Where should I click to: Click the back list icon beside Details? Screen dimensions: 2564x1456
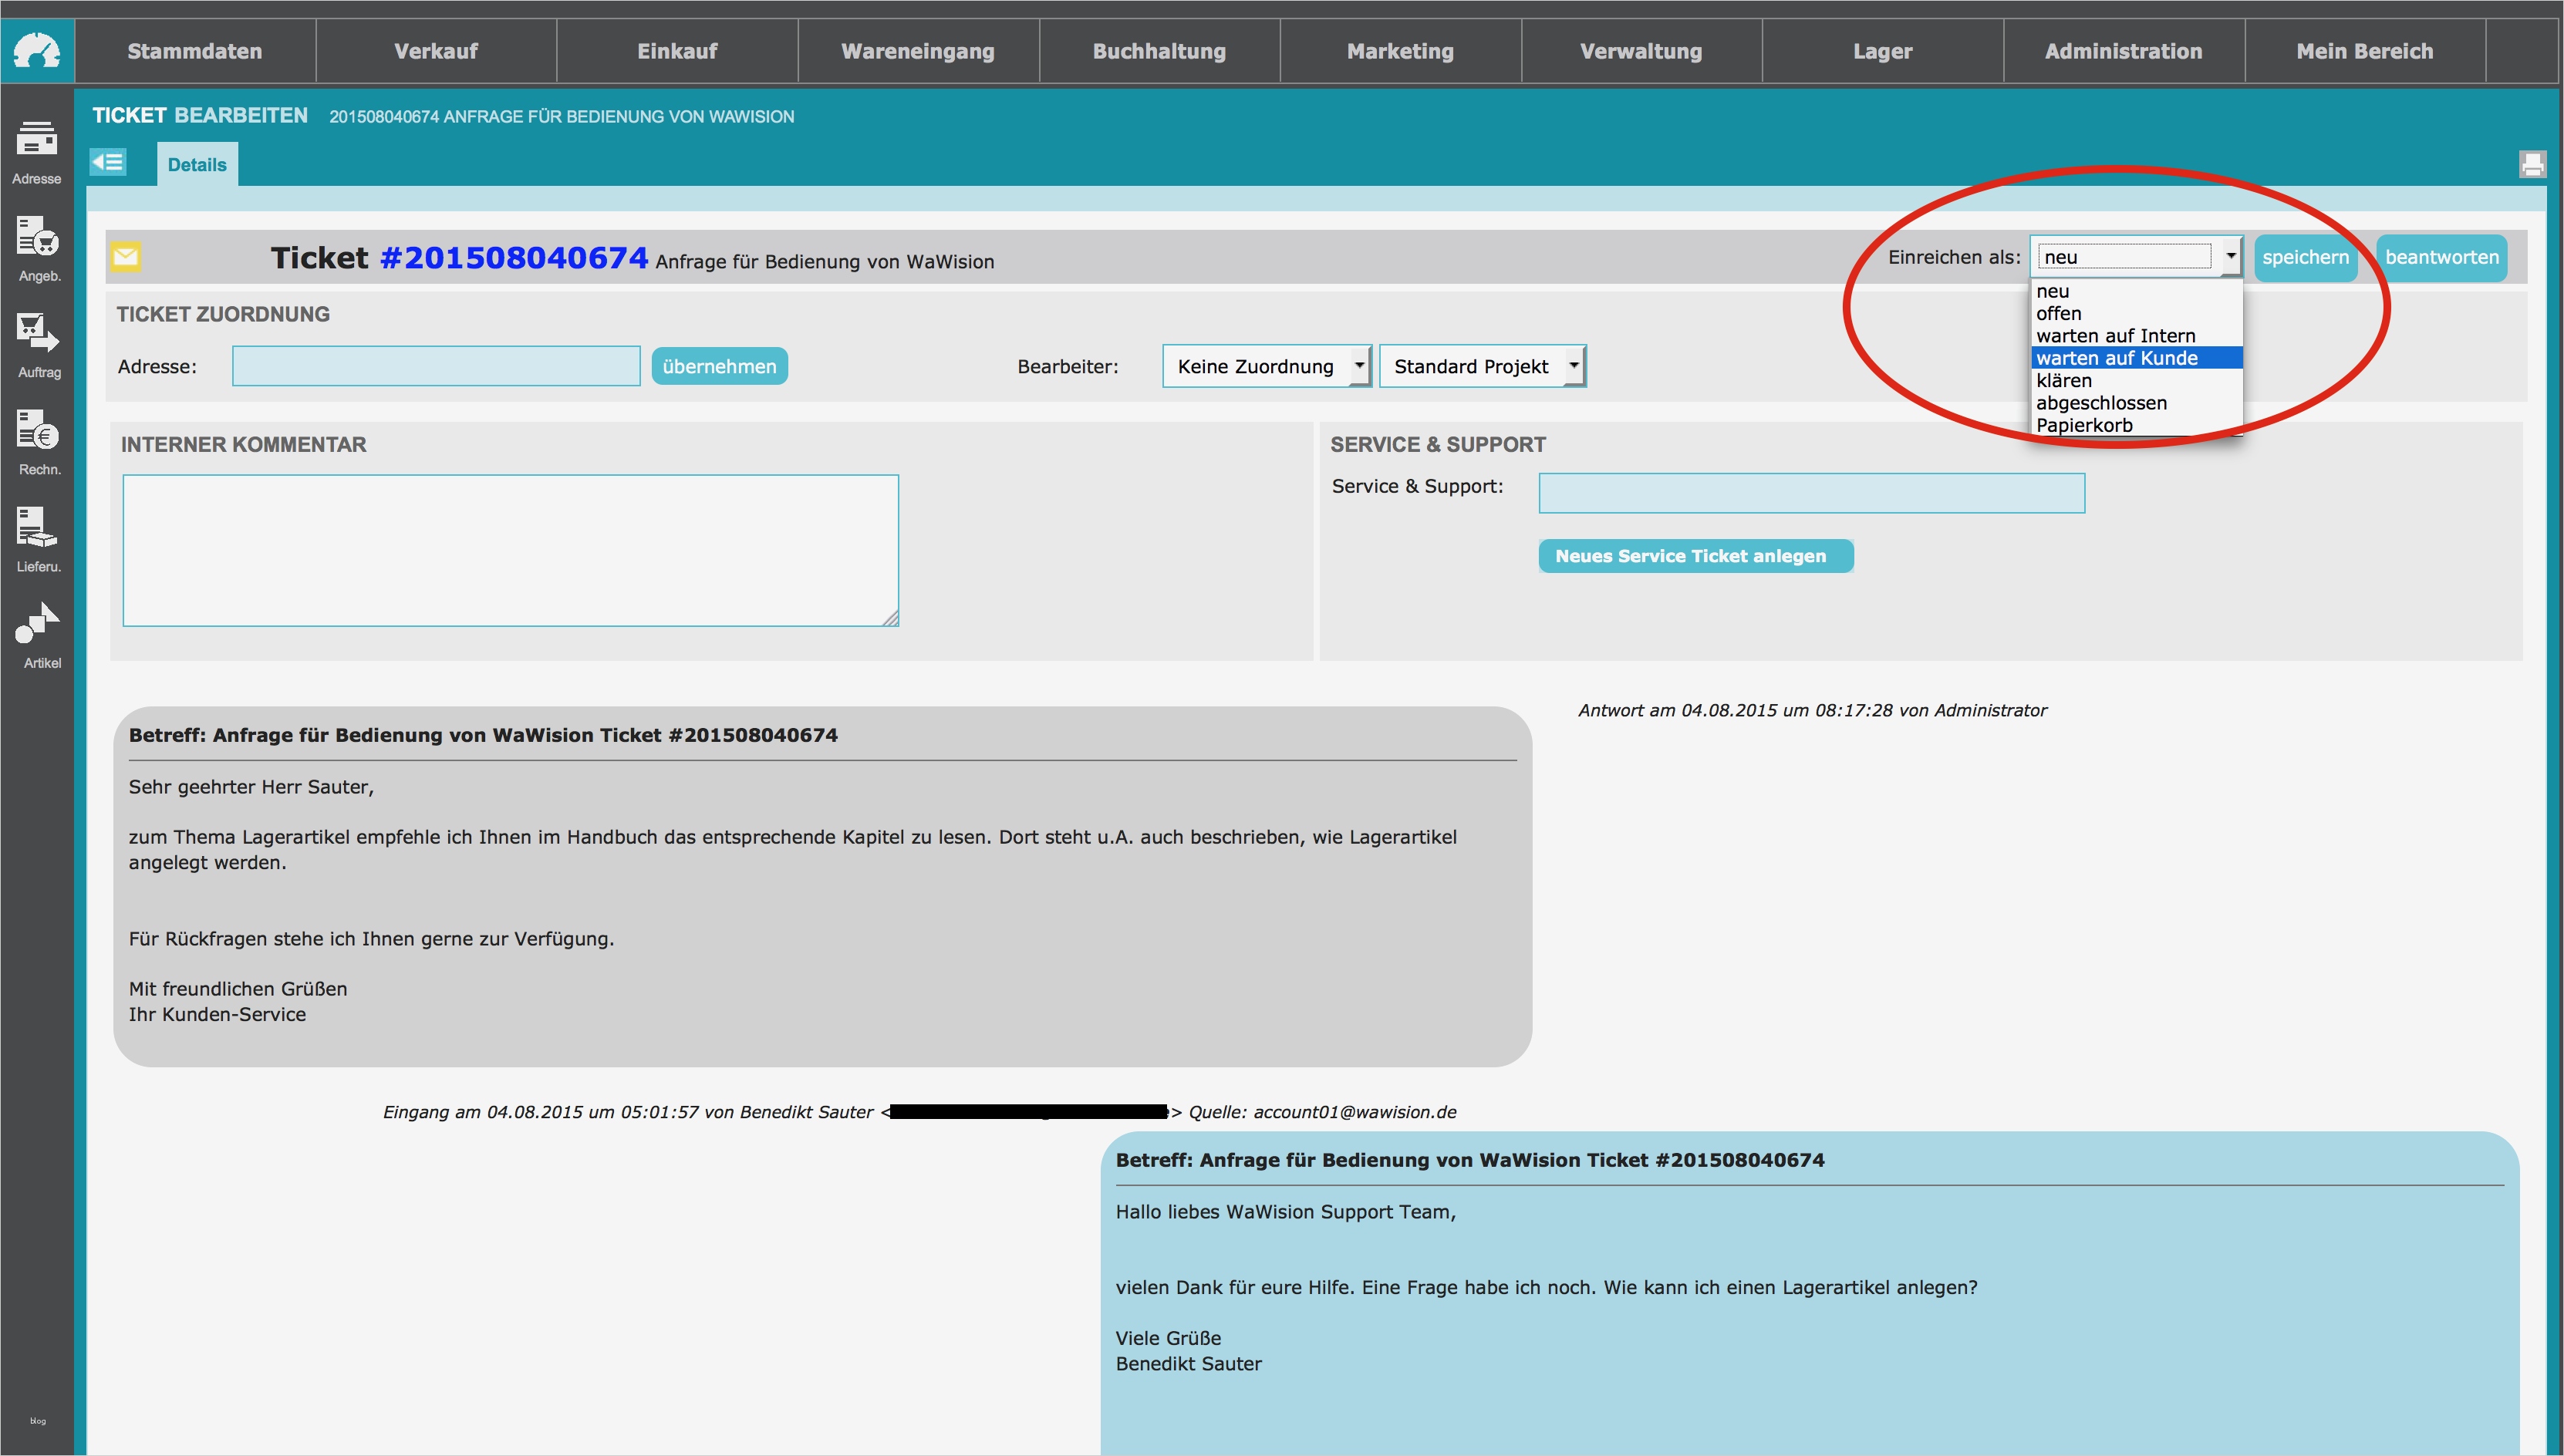108,162
